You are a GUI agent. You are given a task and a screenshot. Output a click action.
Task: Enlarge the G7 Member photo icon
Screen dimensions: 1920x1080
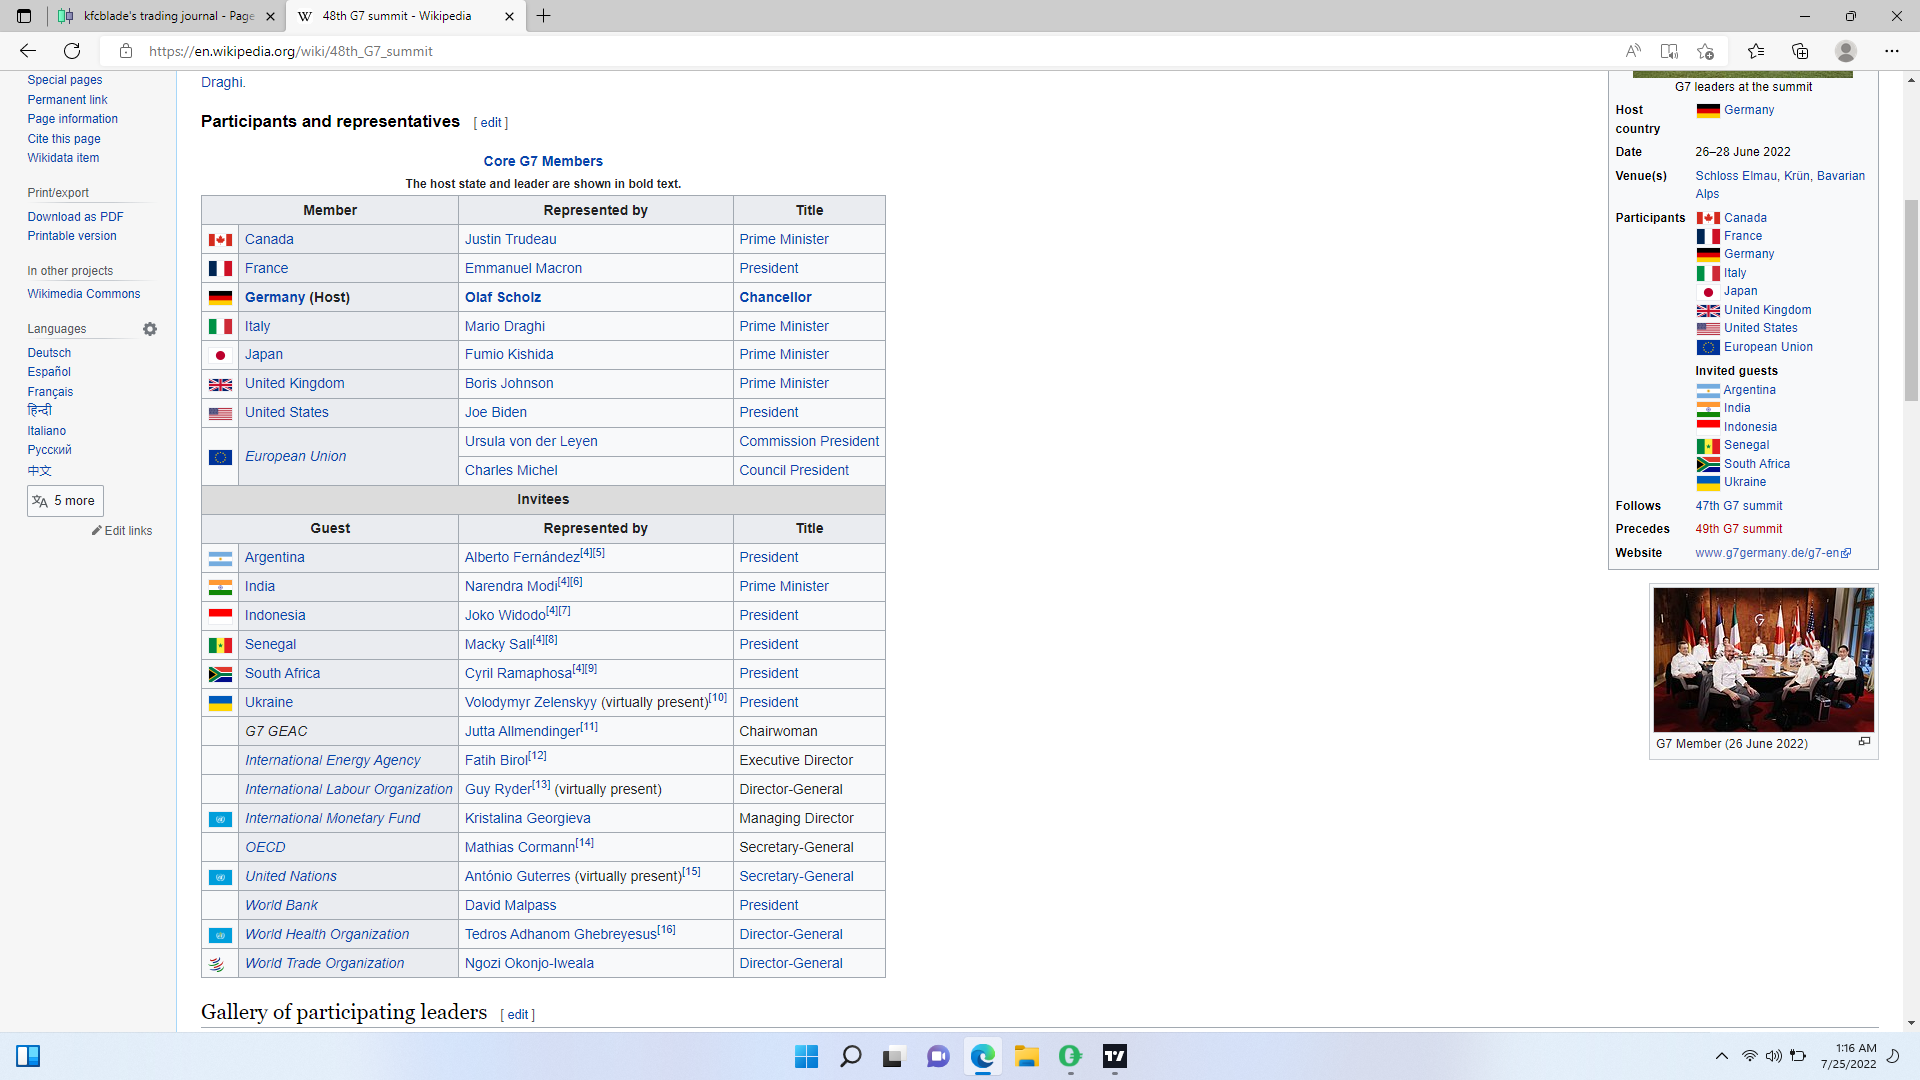click(1864, 742)
